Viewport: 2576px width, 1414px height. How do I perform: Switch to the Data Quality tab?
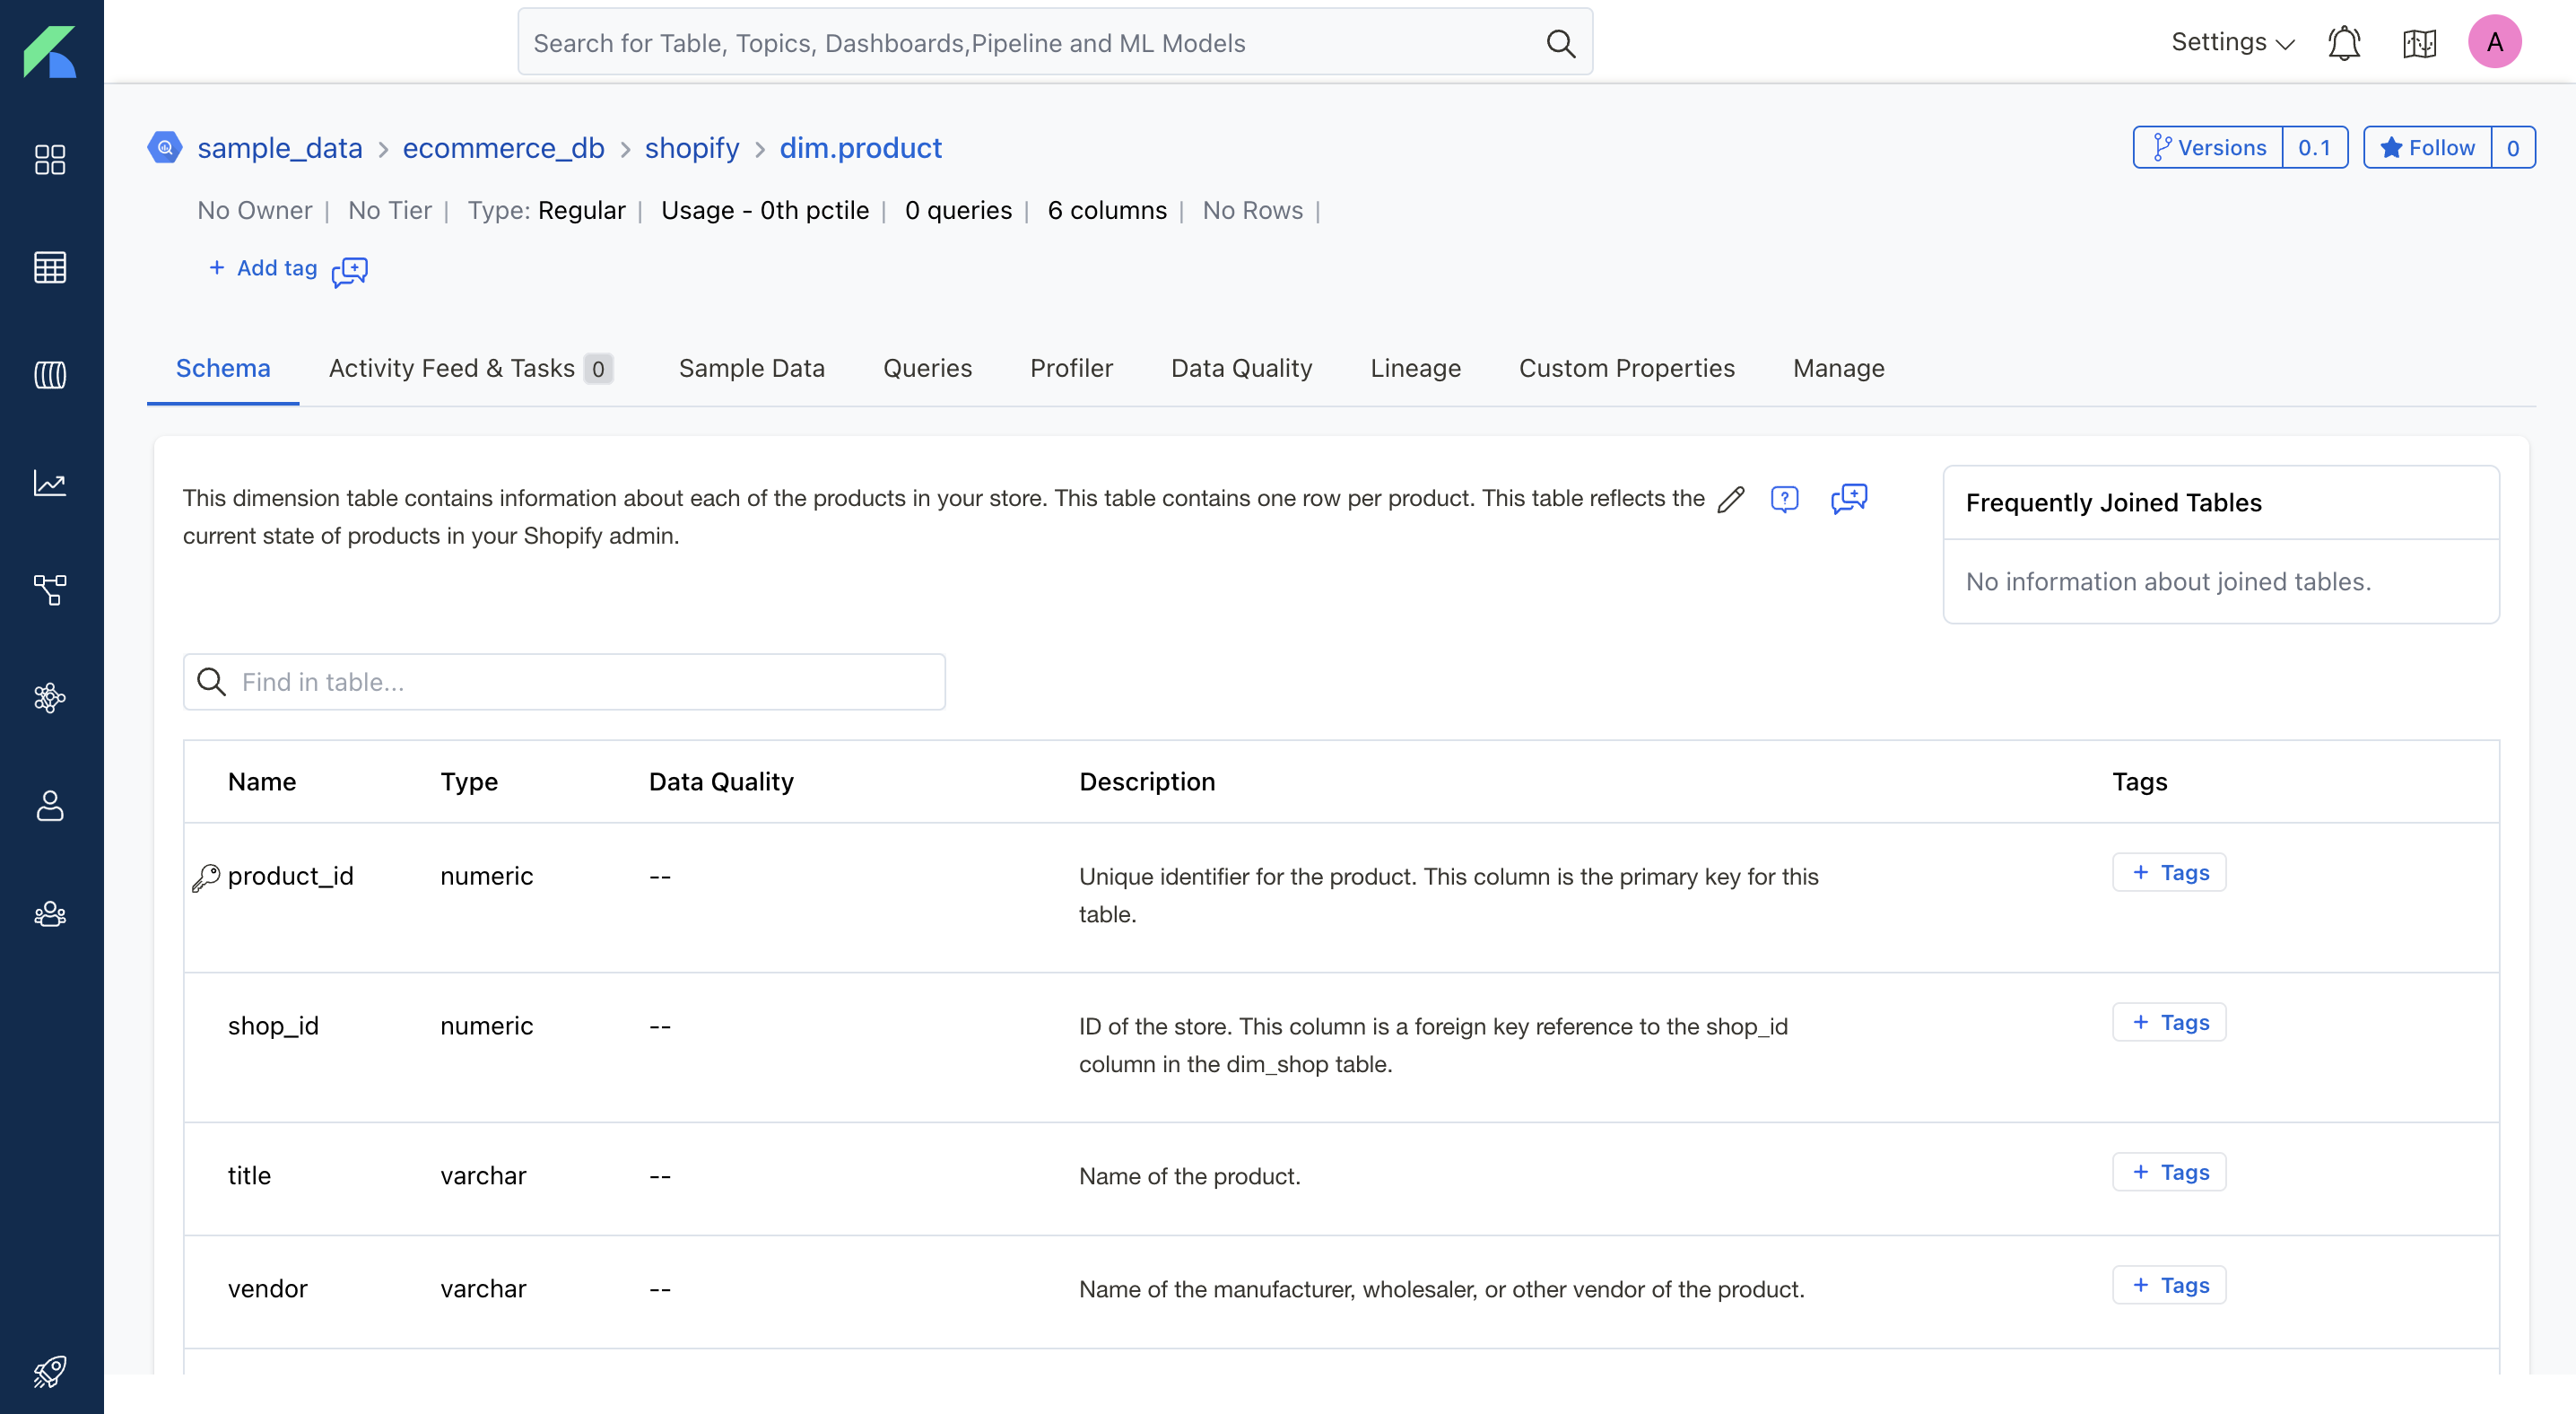(1241, 368)
